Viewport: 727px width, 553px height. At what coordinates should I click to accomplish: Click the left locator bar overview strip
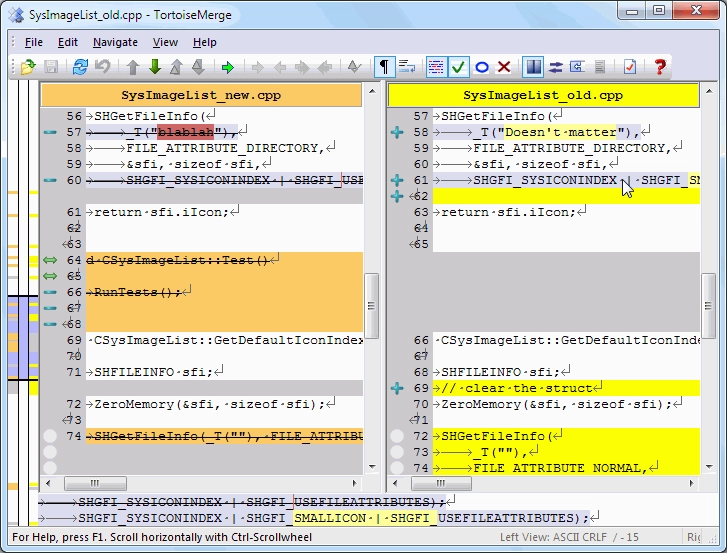click(x=19, y=300)
